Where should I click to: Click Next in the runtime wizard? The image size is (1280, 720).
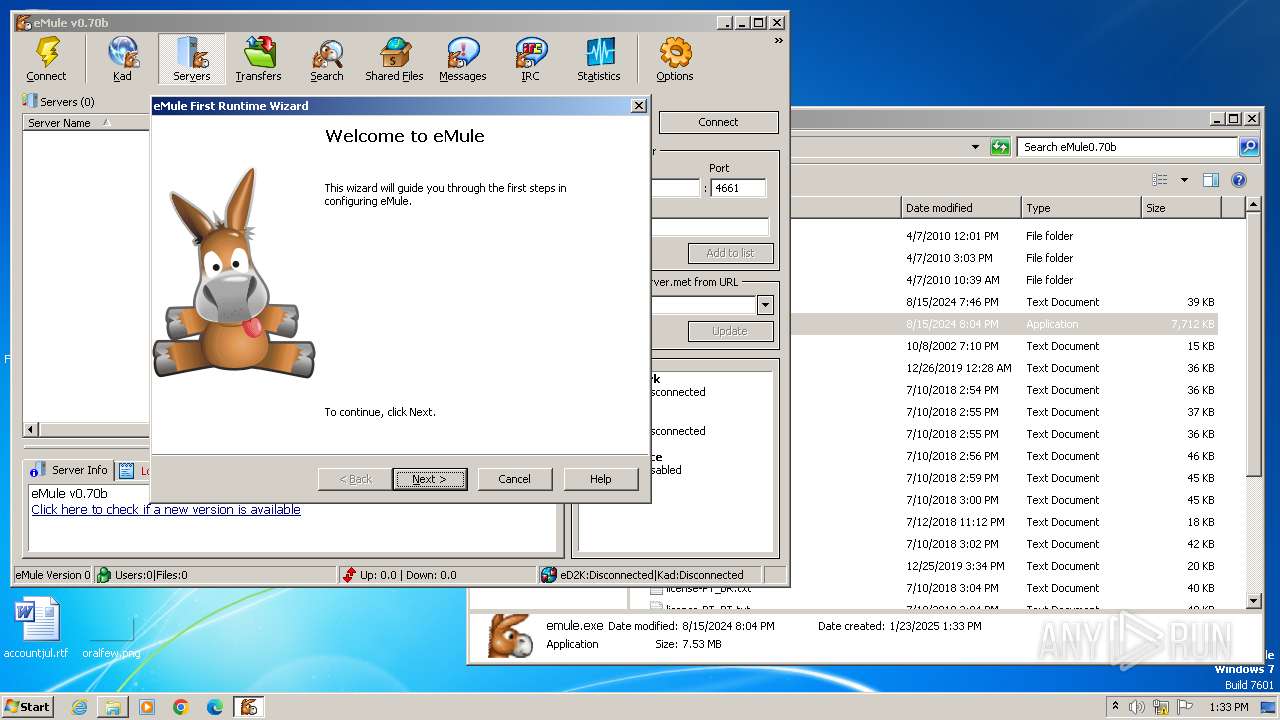coord(429,479)
